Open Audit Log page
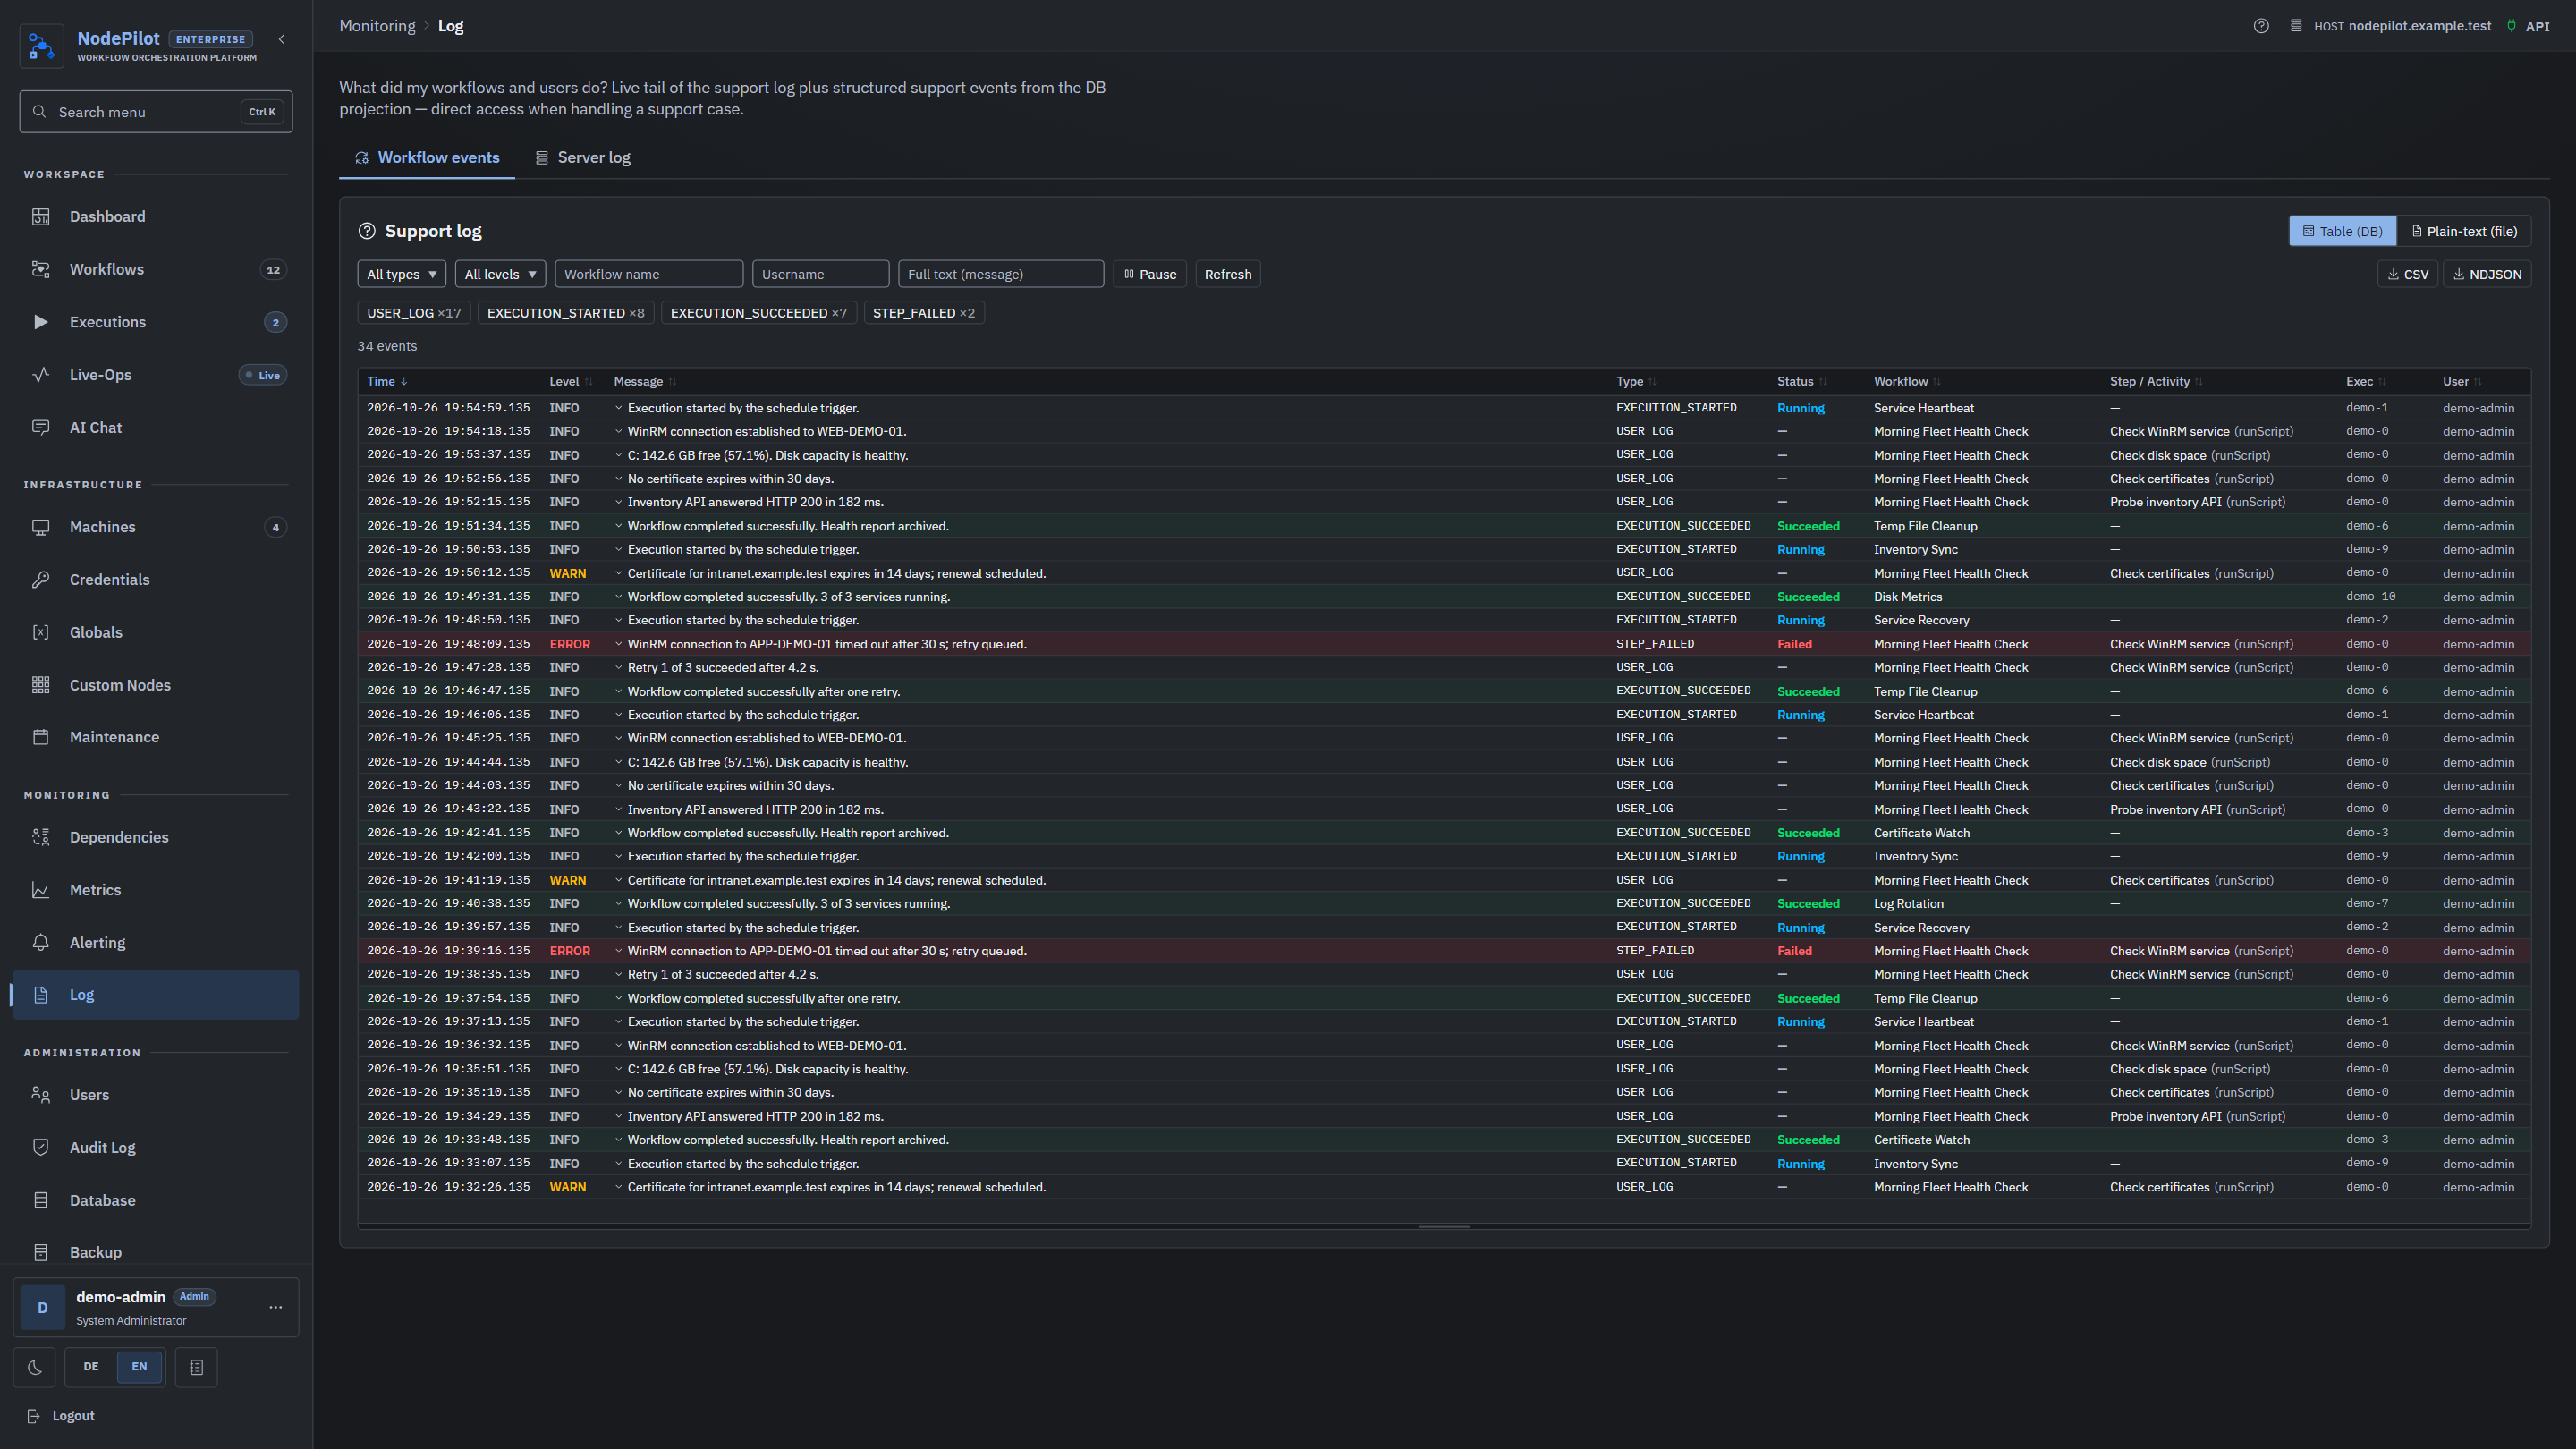The width and height of the screenshot is (2576, 1449). (x=156, y=1147)
